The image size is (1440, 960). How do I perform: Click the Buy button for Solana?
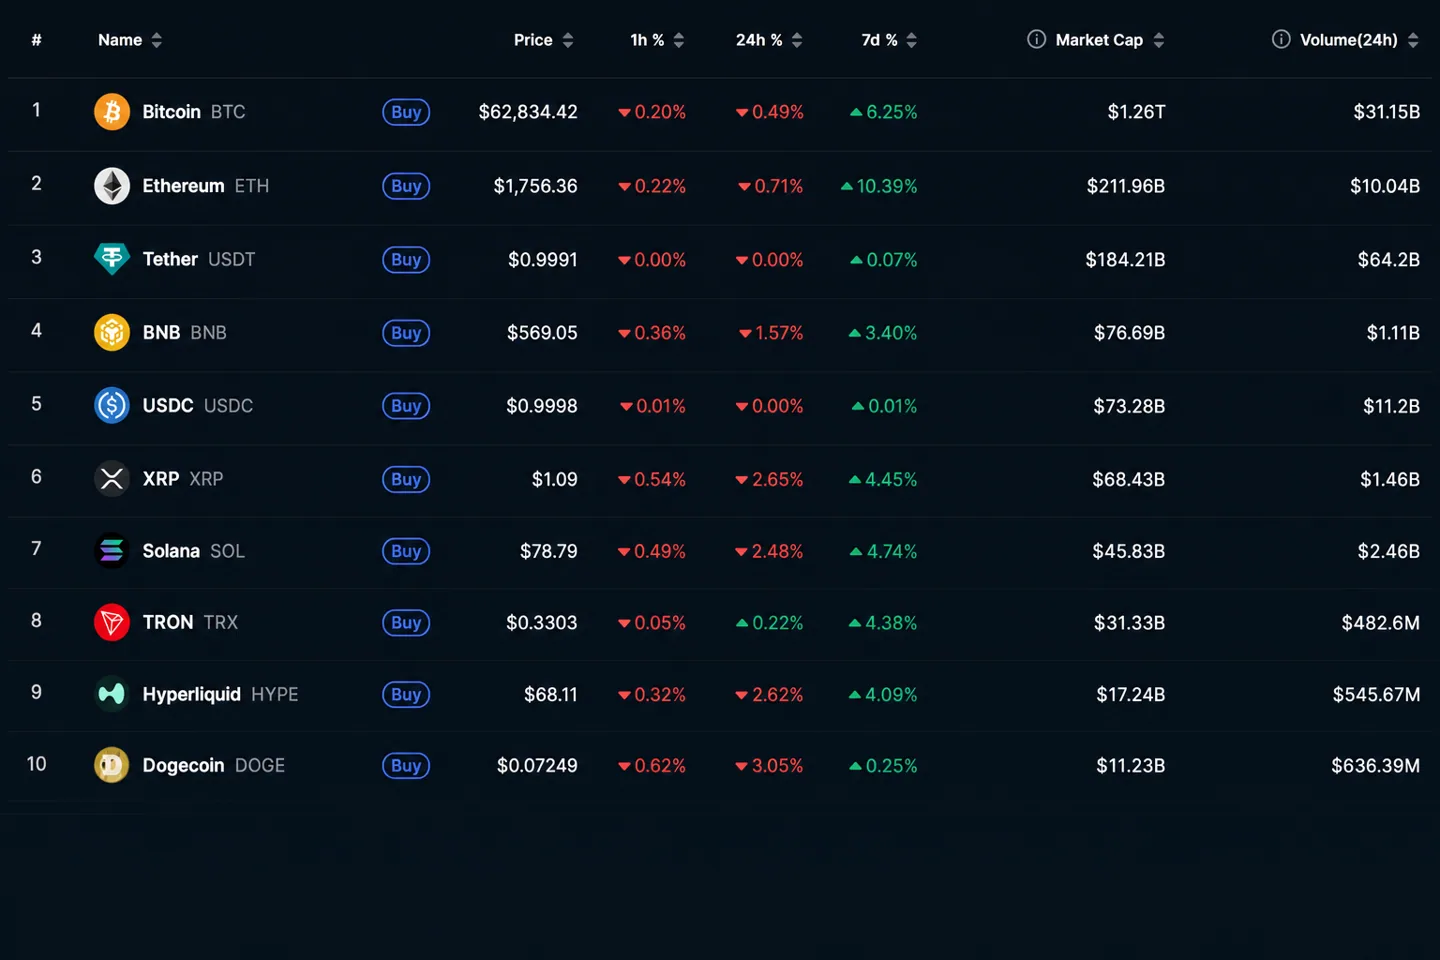(406, 551)
